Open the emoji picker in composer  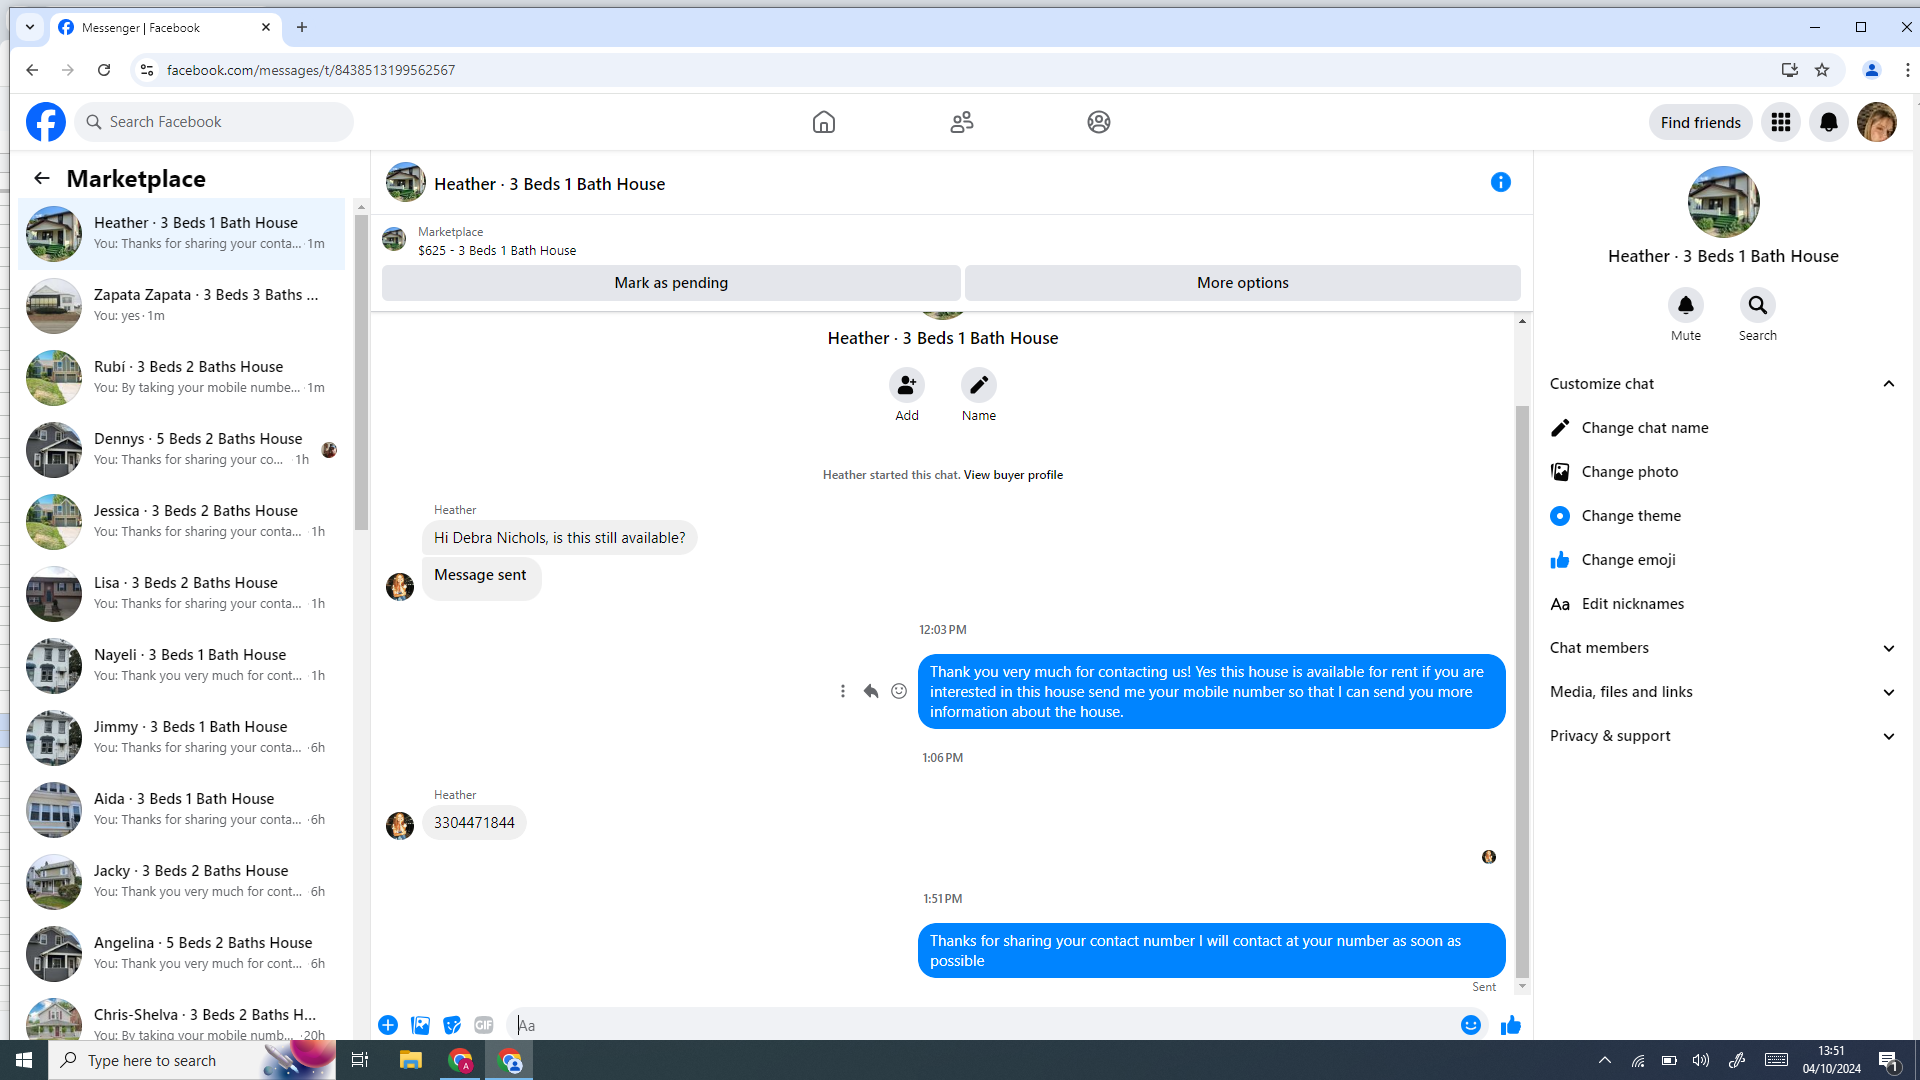[1471, 1025]
